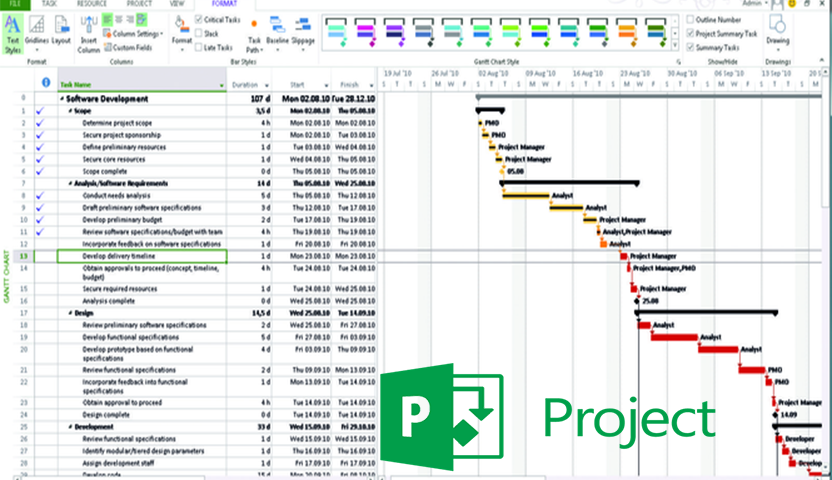
Task: Open the Column Settings dropdown
Action: (133, 33)
